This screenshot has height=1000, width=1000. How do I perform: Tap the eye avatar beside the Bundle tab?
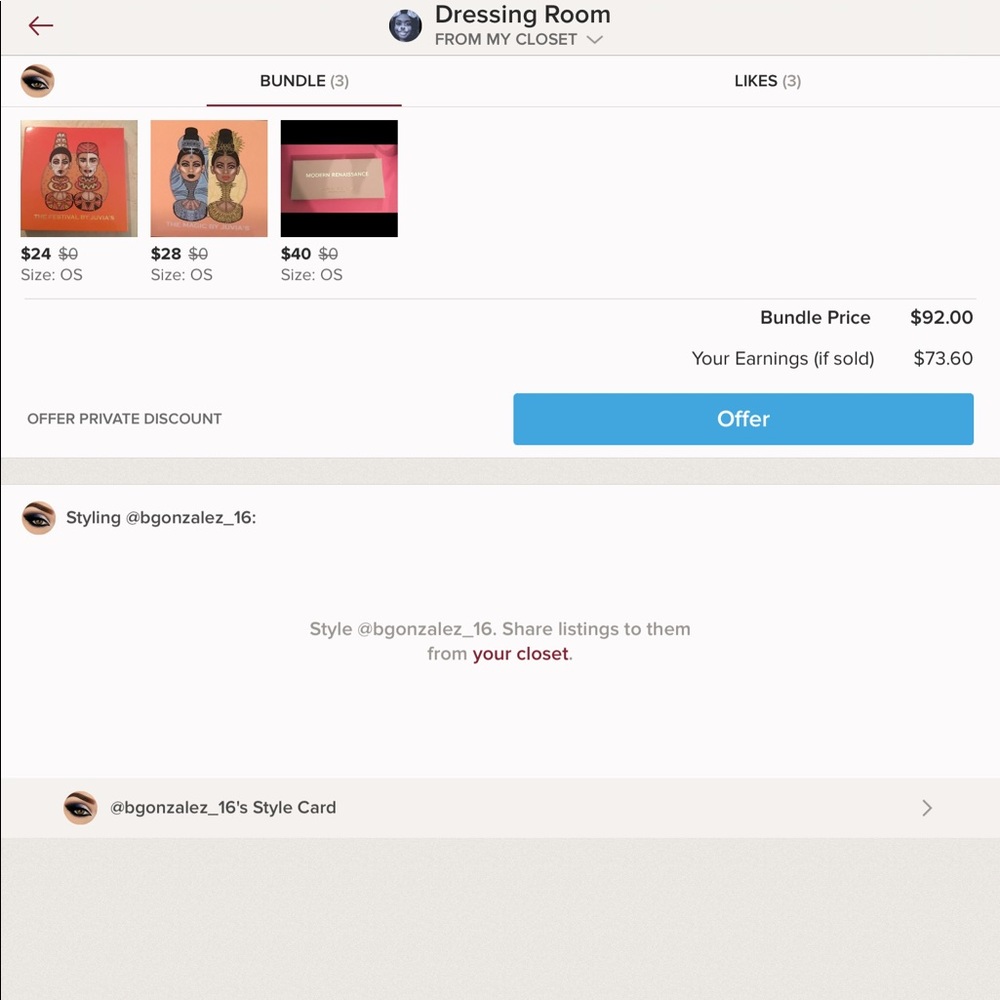38,81
